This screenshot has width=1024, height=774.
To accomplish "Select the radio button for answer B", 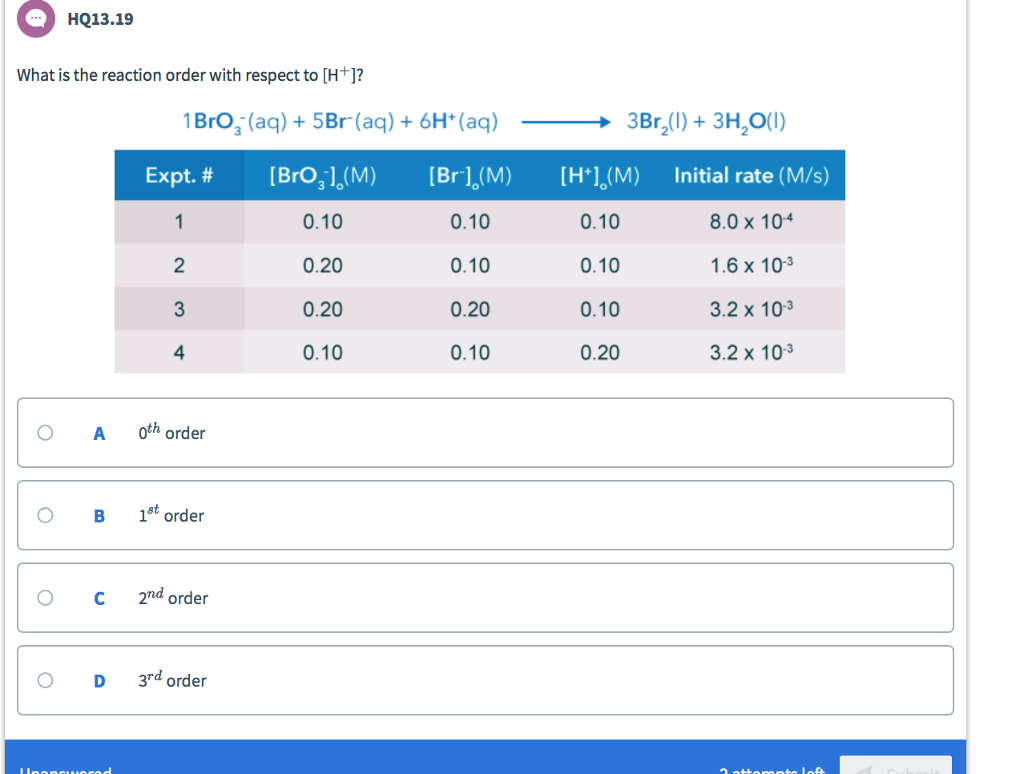I will pos(45,515).
